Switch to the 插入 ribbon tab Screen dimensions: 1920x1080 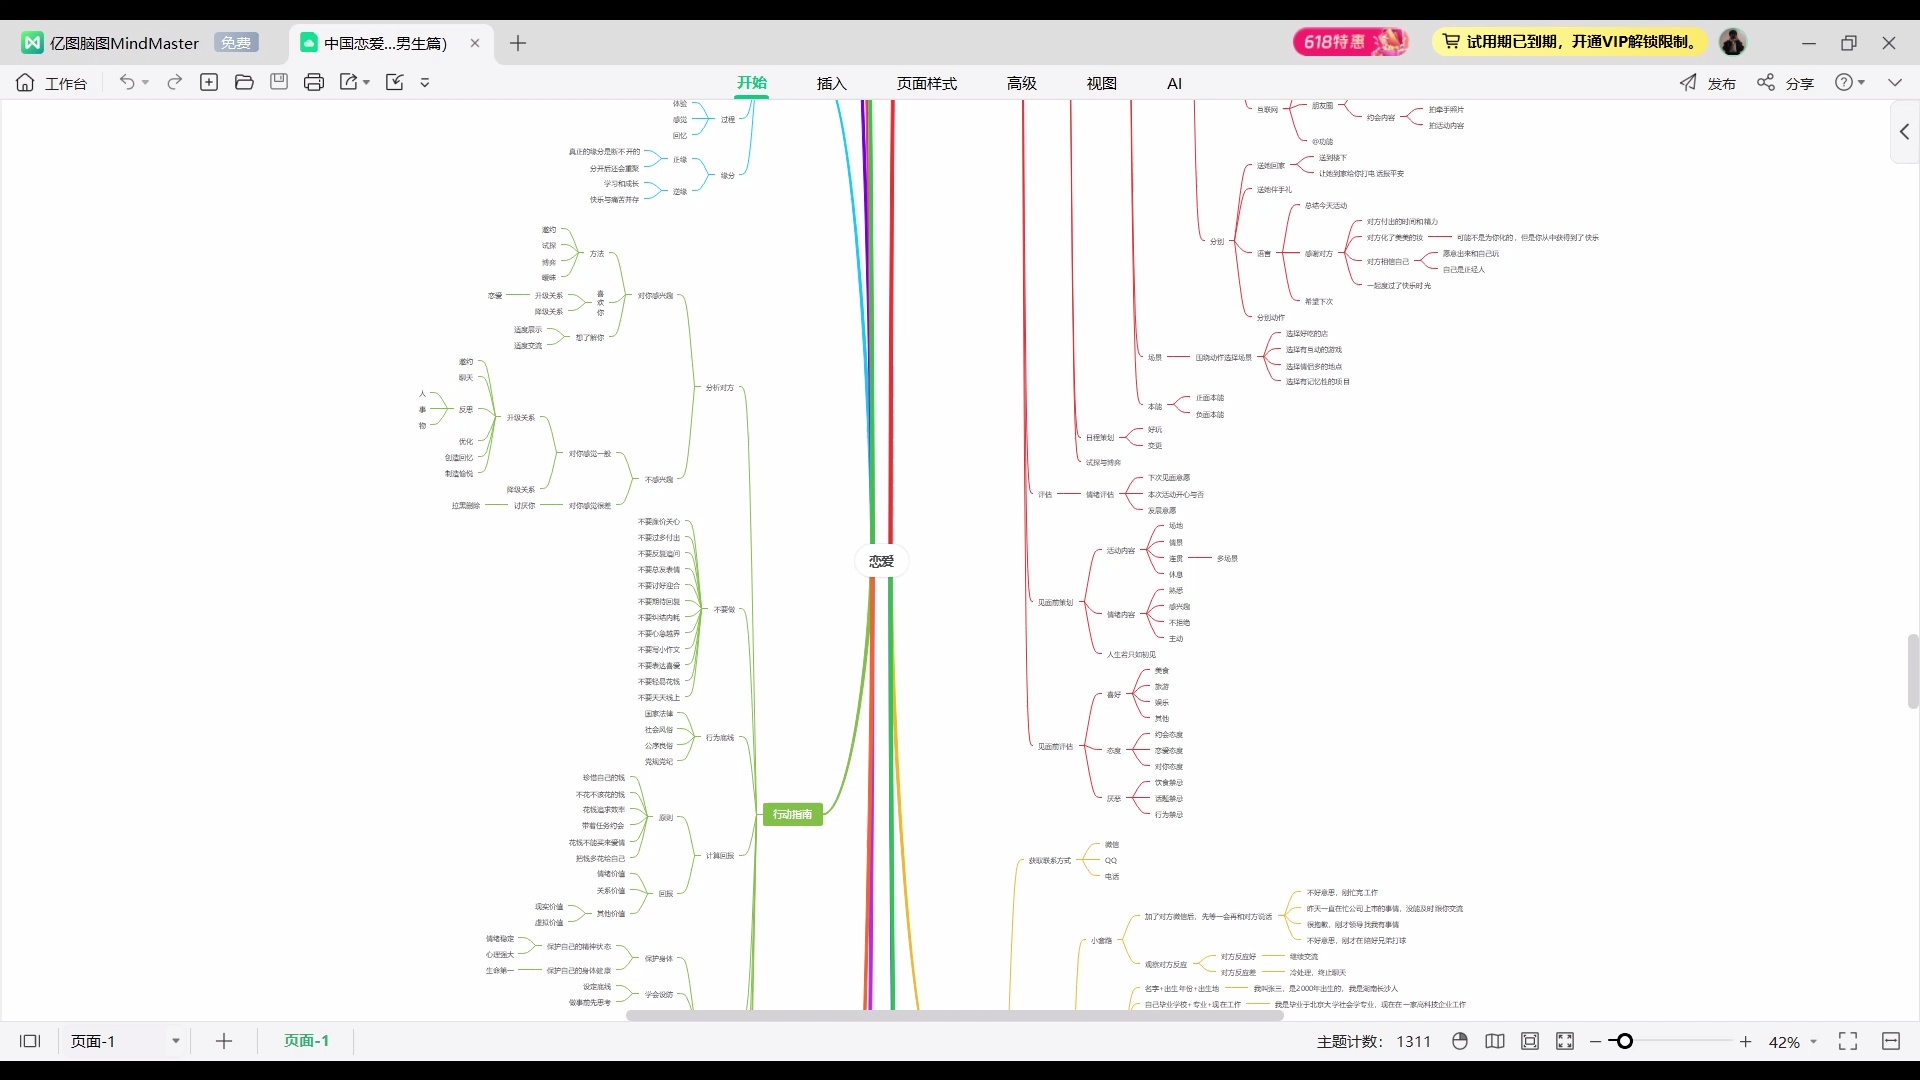831,83
